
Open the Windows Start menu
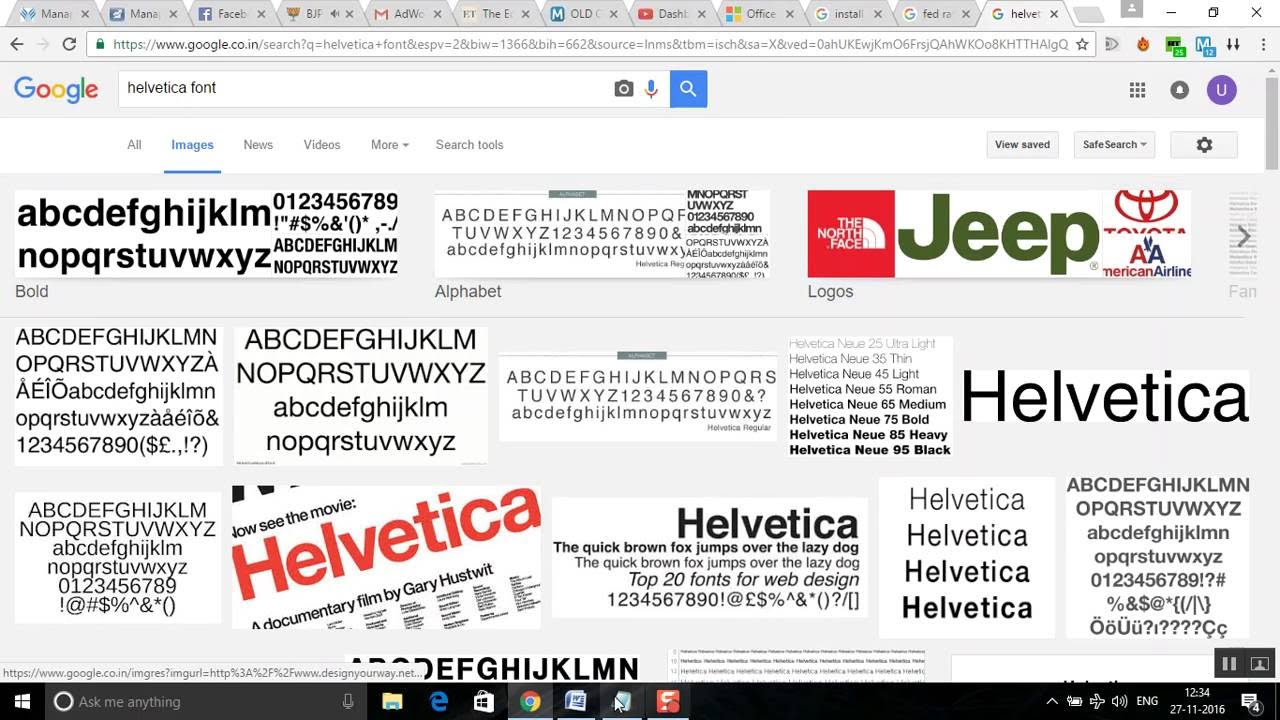coord(22,701)
